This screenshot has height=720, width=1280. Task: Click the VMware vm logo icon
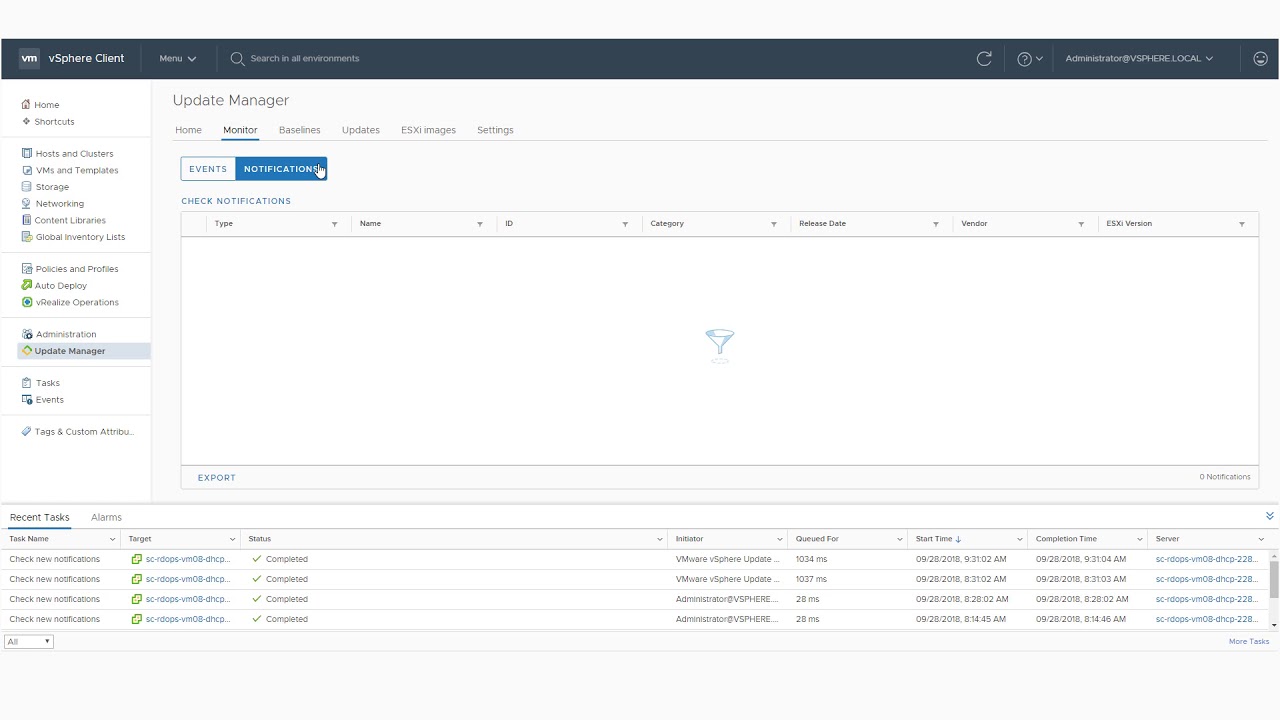coord(29,58)
